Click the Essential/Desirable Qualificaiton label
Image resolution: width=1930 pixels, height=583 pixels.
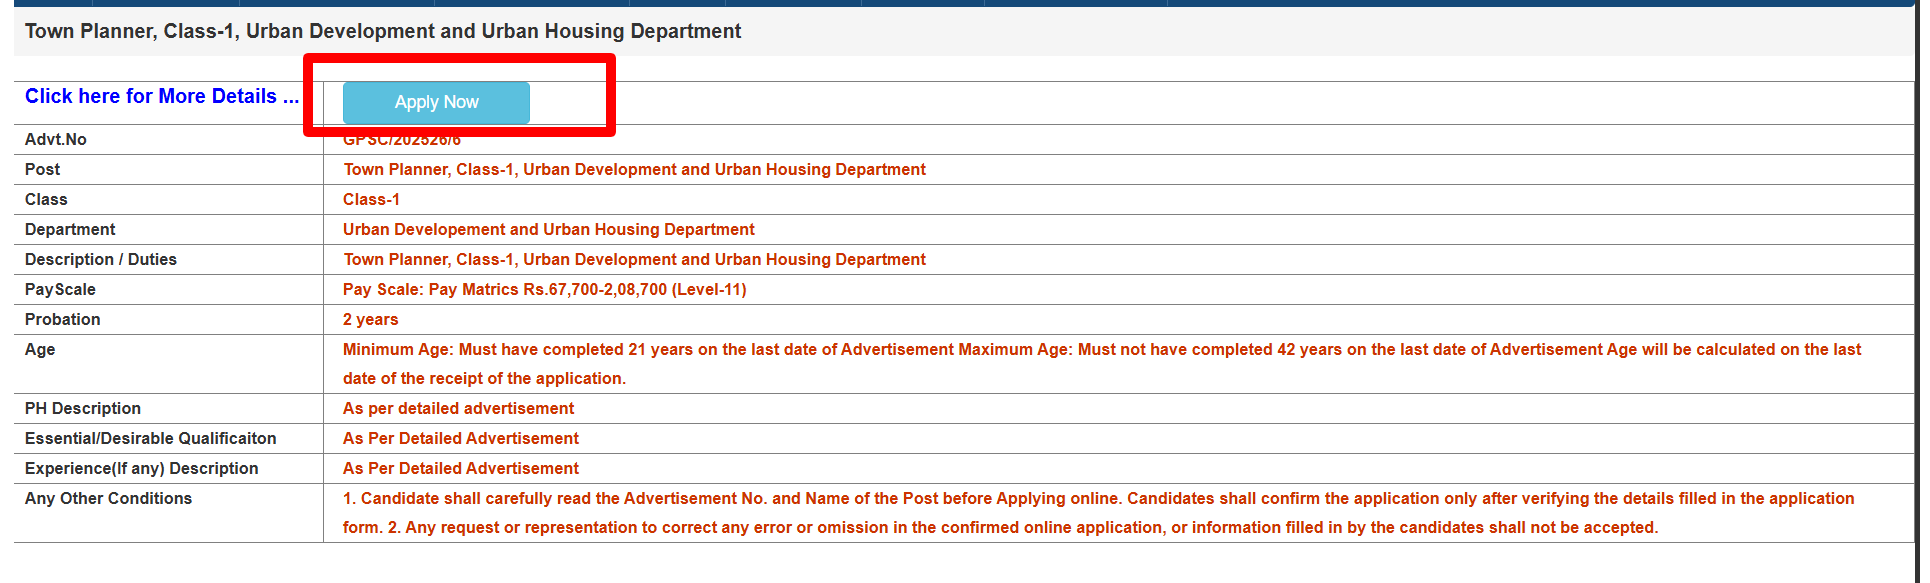coord(150,438)
